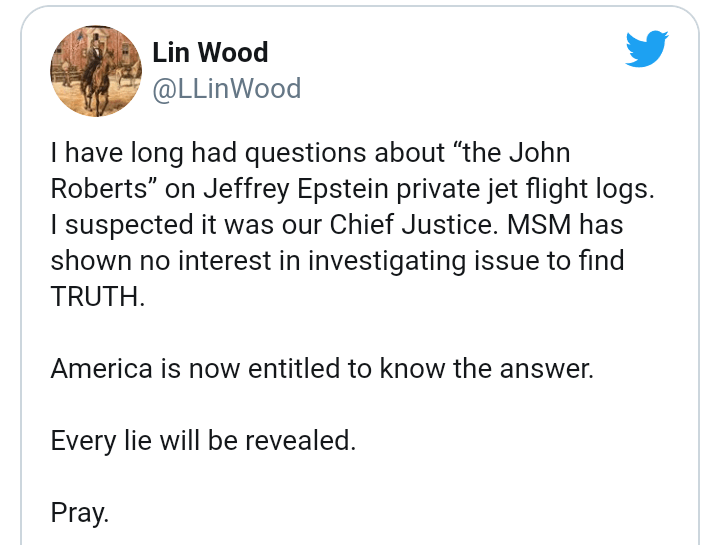Click the word "Pray." in tweet
This screenshot has width=720, height=545.
[79, 512]
